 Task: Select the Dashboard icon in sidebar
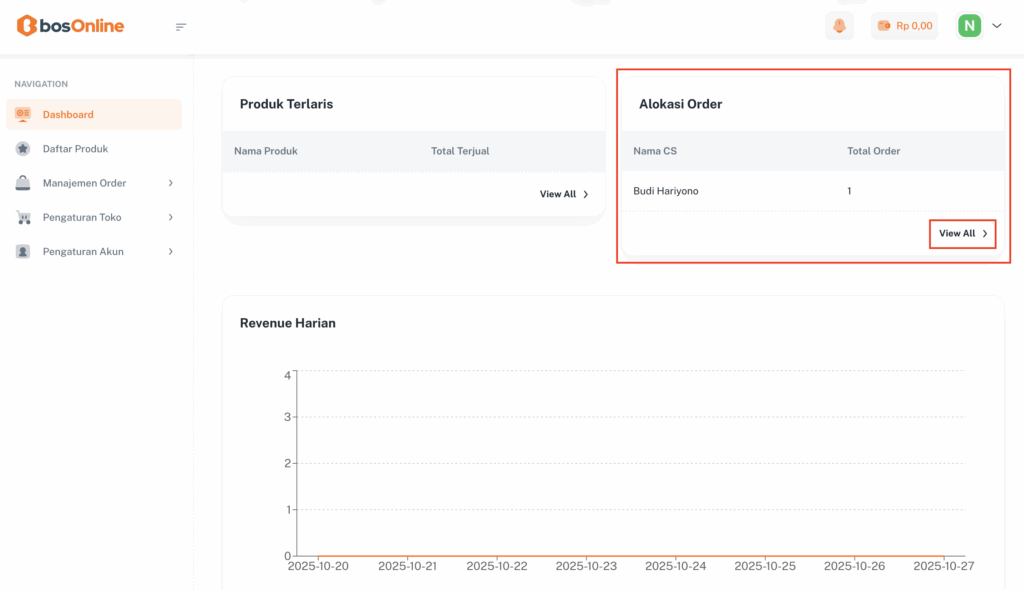click(23, 114)
